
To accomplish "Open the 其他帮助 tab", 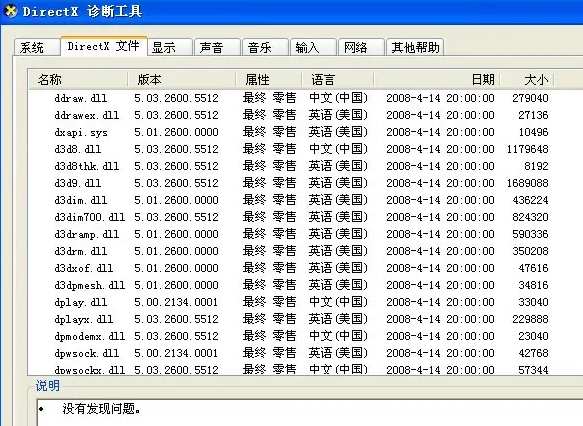I will [415, 48].
